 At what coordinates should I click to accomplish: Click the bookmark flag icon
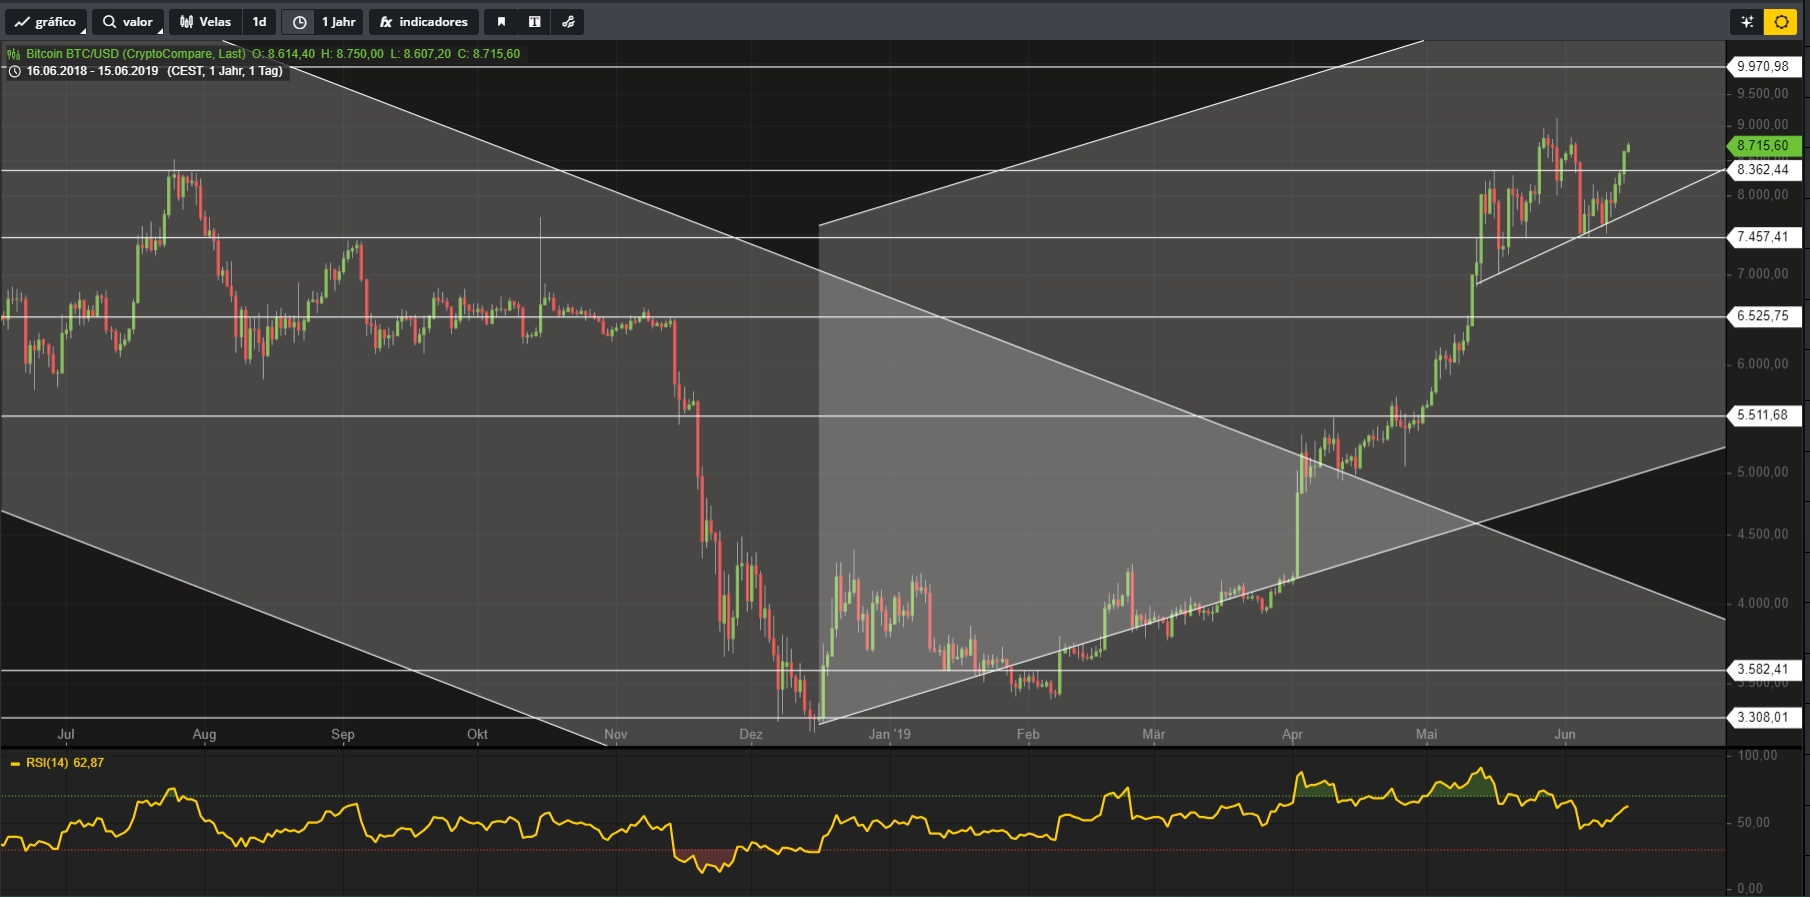point(501,22)
